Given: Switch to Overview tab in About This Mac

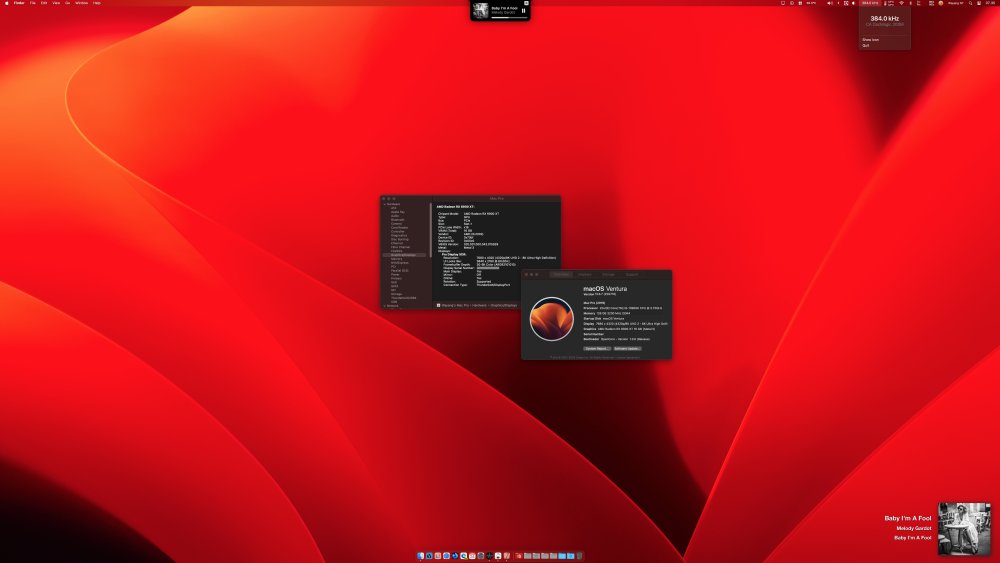Looking at the screenshot, I should [x=561, y=274].
